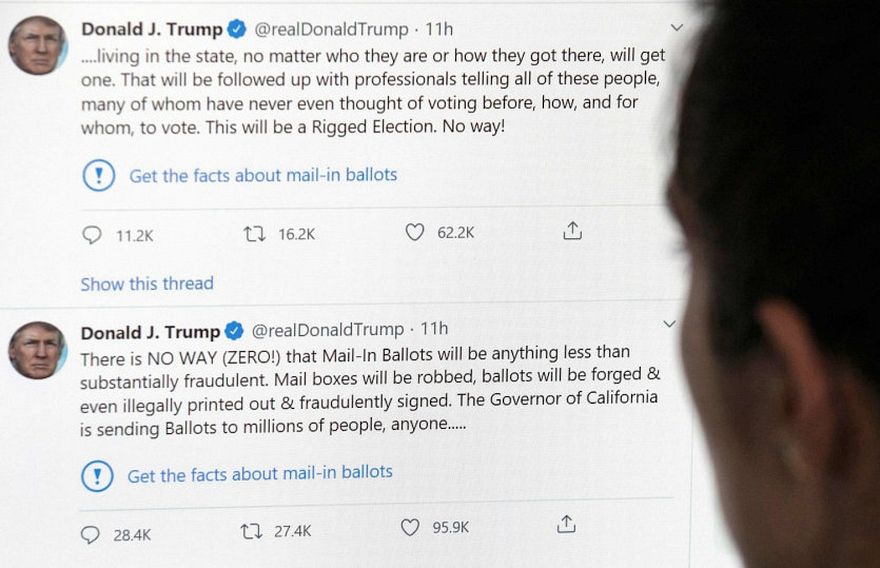
Task: Click 'Donald J. Trump' name on second tweet
Action: tap(150, 332)
